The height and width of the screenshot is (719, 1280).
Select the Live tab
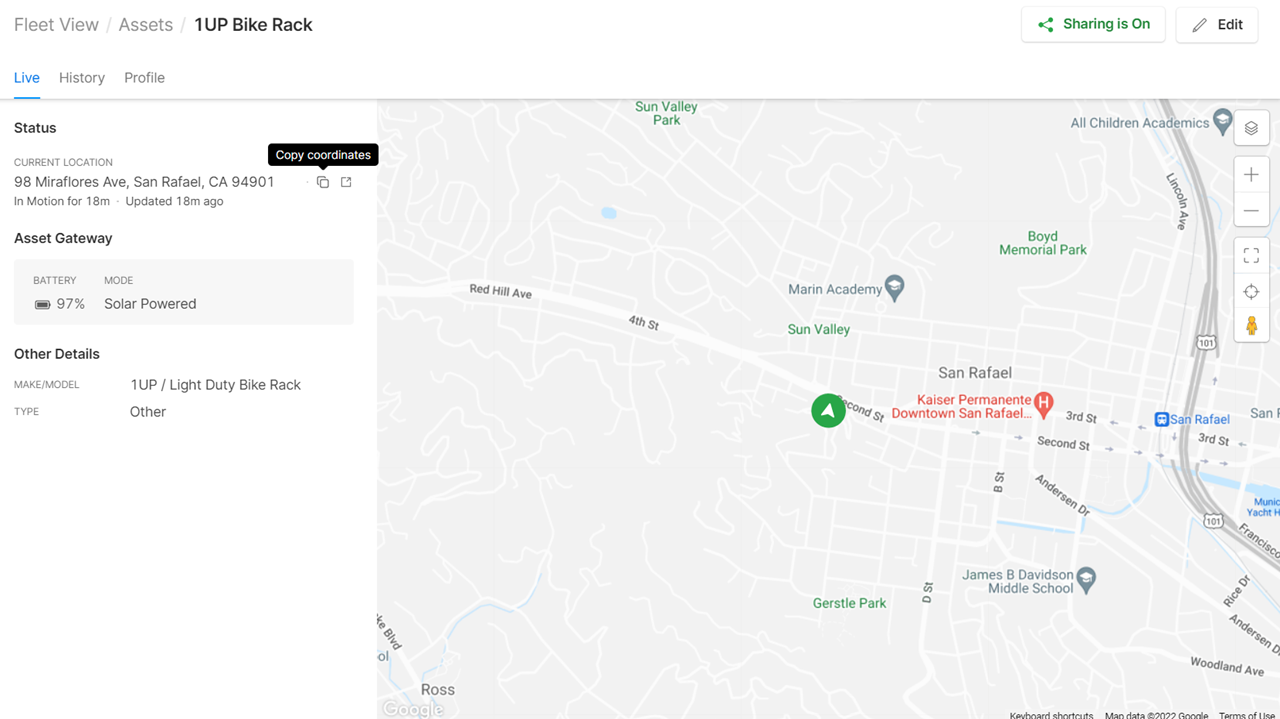click(27, 78)
